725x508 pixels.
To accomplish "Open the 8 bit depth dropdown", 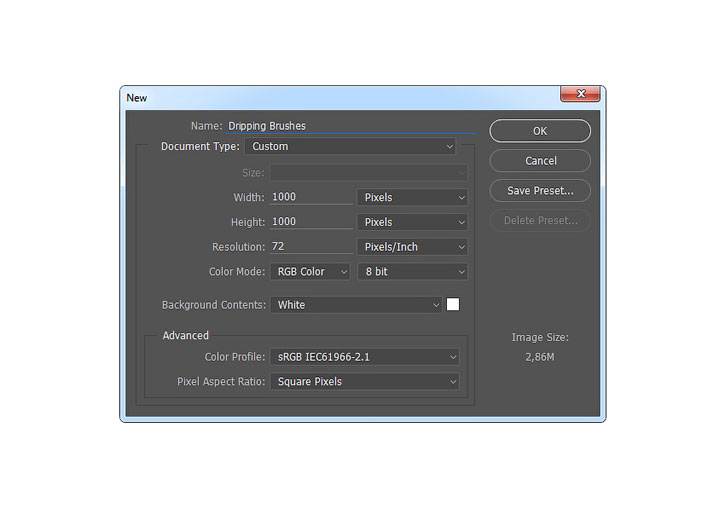I will pos(412,272).
